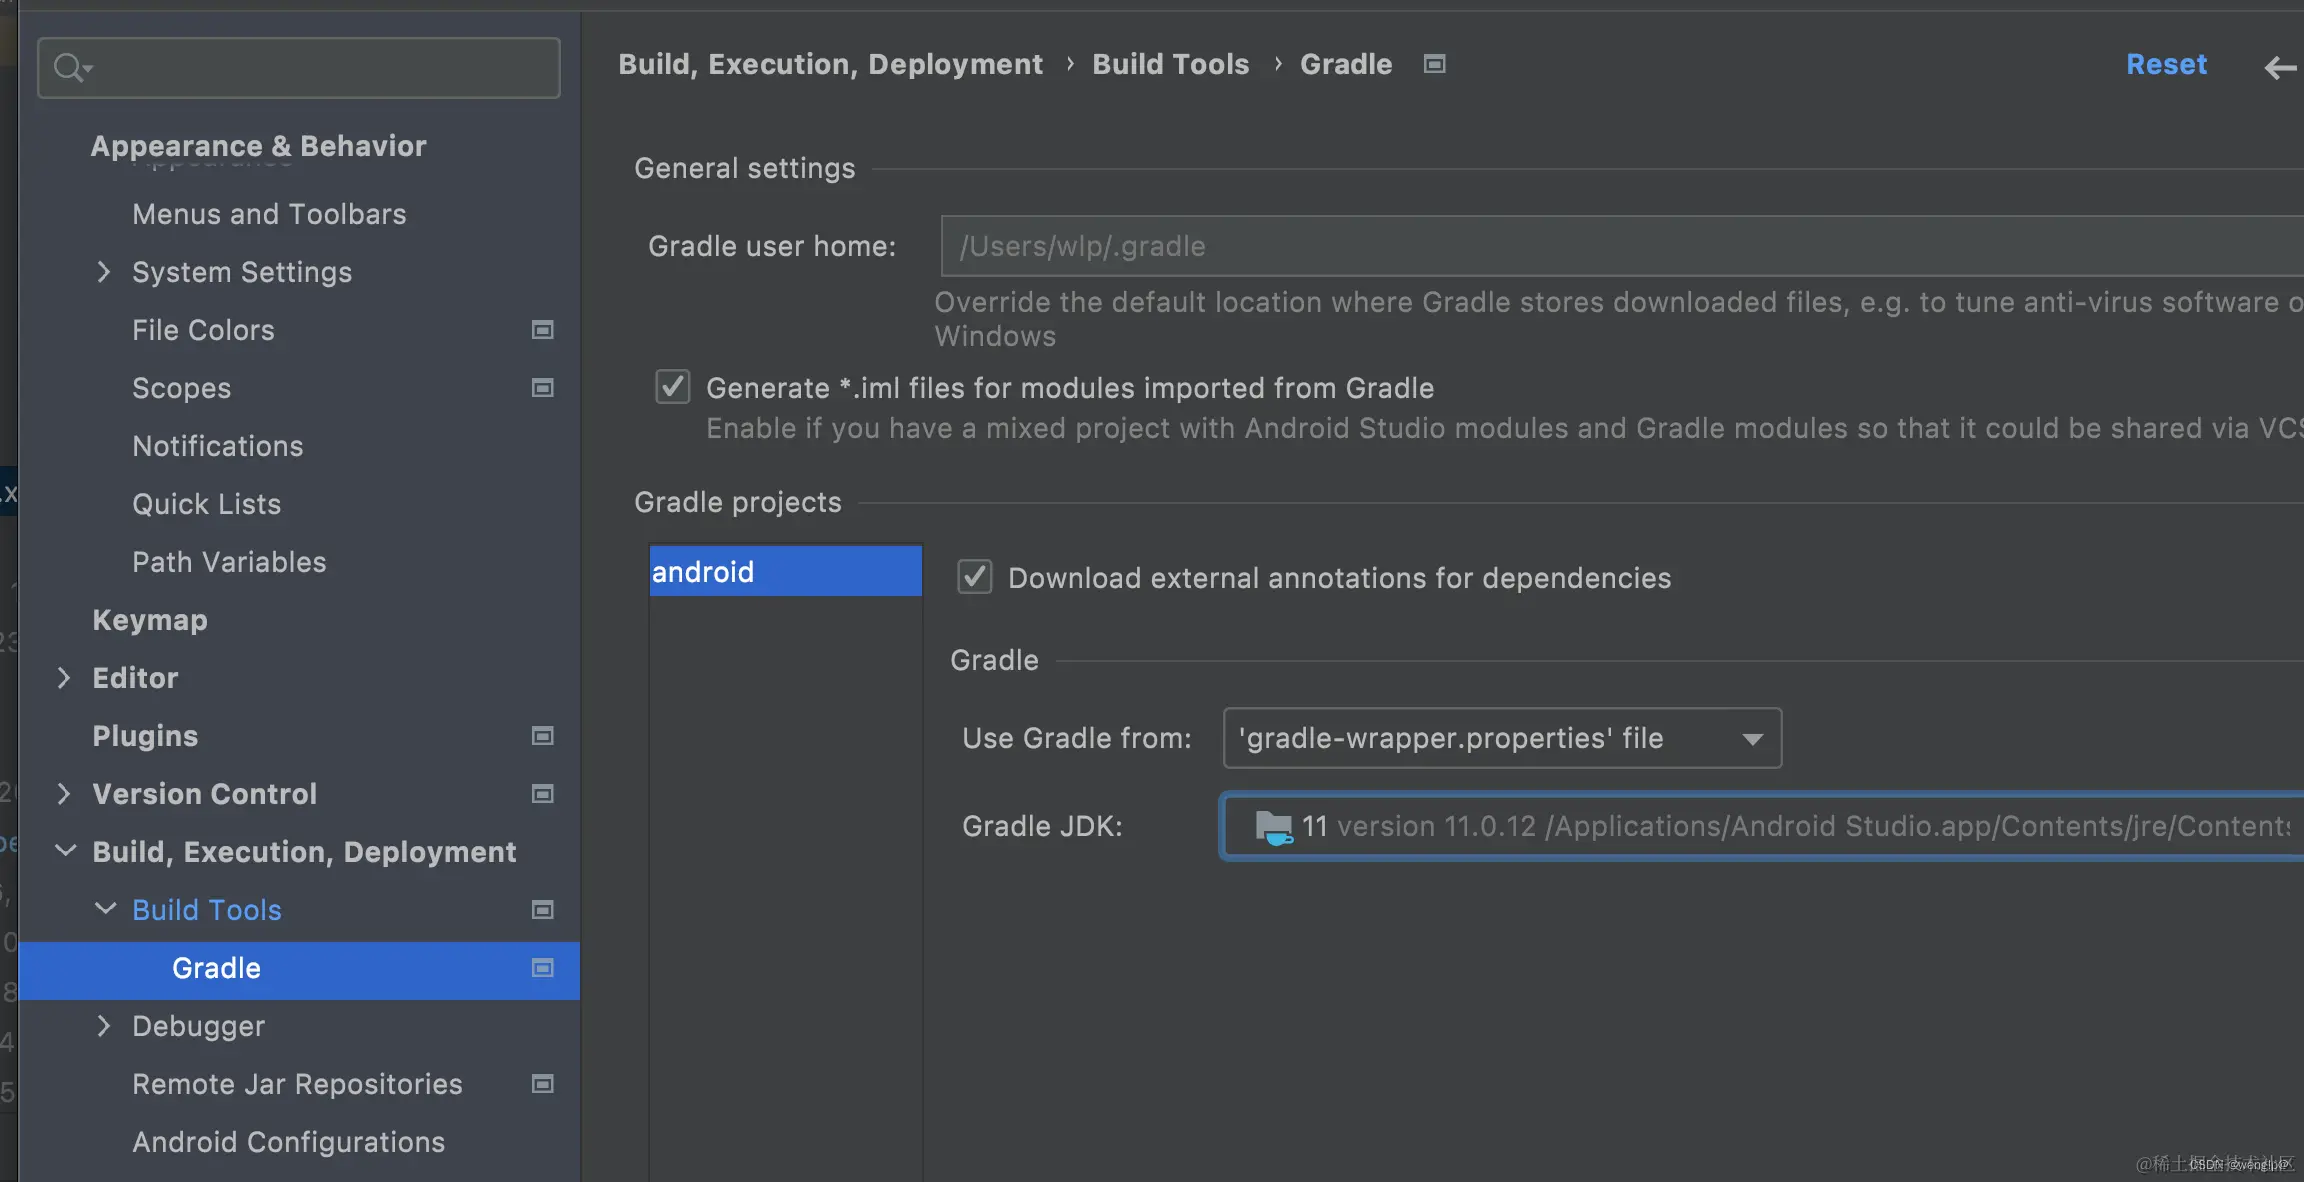2304x1182 pixels.
Task: Click the back arrow next to Reset
Action: click(2279, 67)
